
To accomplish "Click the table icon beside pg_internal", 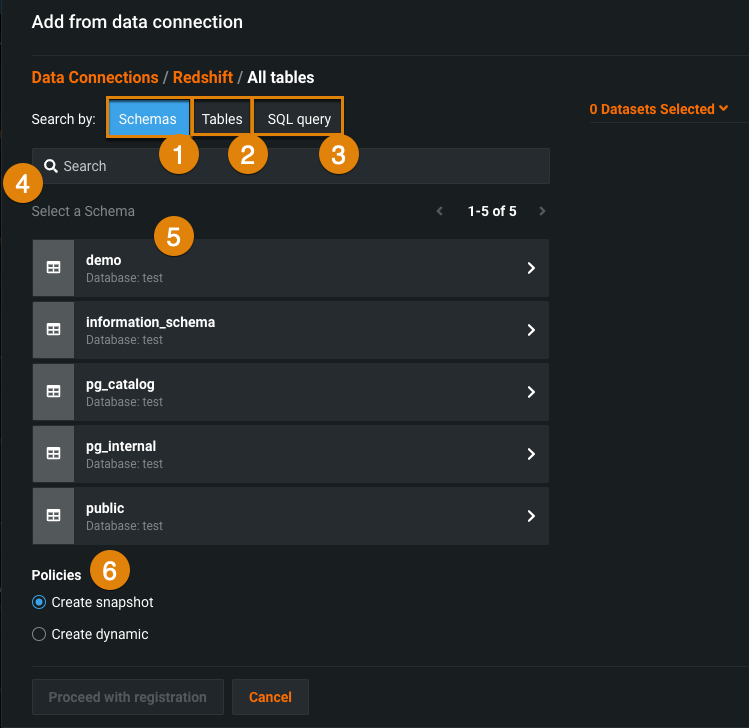I will [x=53, y=454].
